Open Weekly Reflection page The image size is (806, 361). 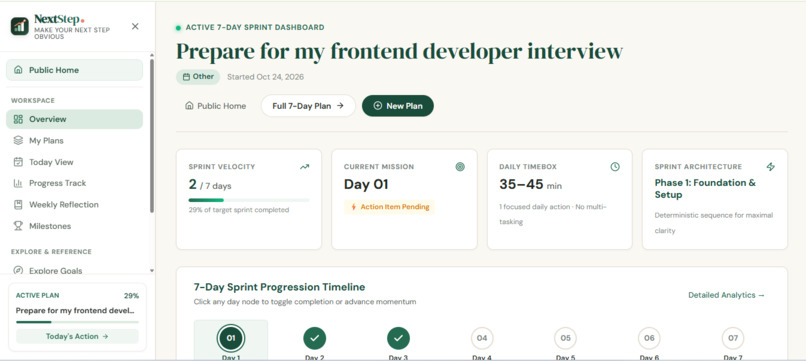coord(75,205)
